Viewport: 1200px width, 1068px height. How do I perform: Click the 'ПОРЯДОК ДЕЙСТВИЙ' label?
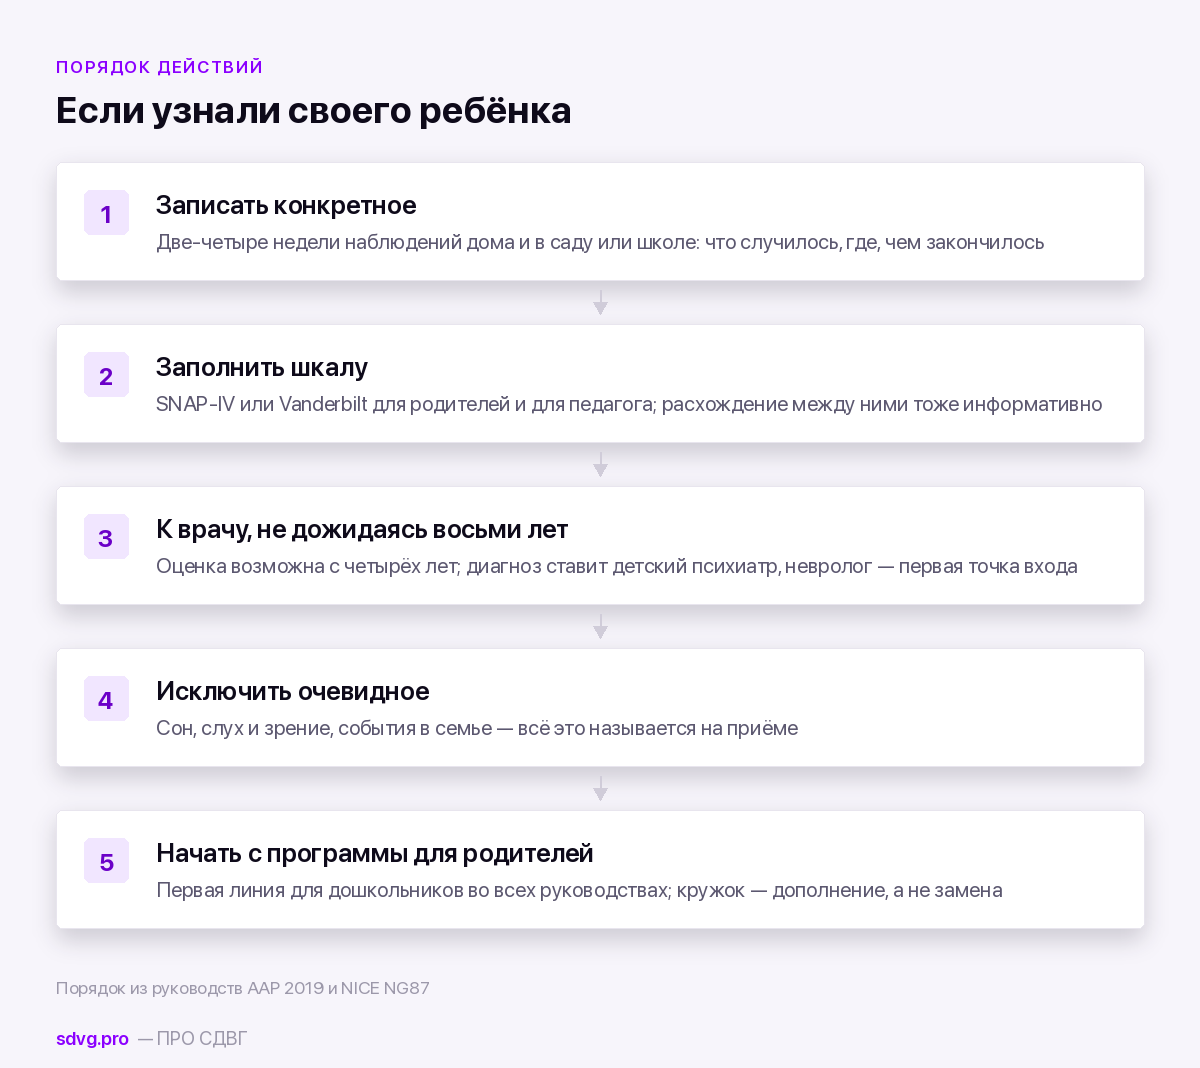pyautogui.click(x=160, y=67)
